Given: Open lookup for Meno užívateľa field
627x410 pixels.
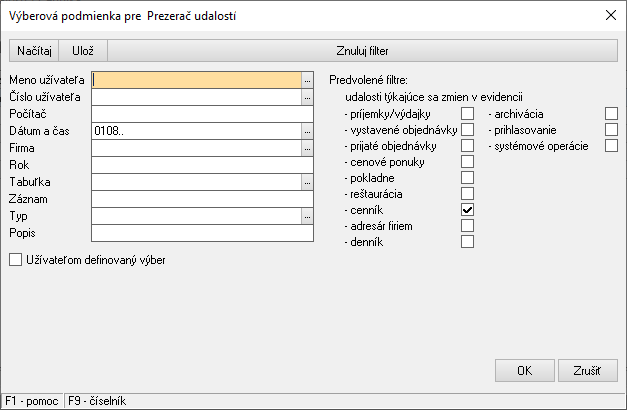Looking at the screenshot, I should (307, 79).
